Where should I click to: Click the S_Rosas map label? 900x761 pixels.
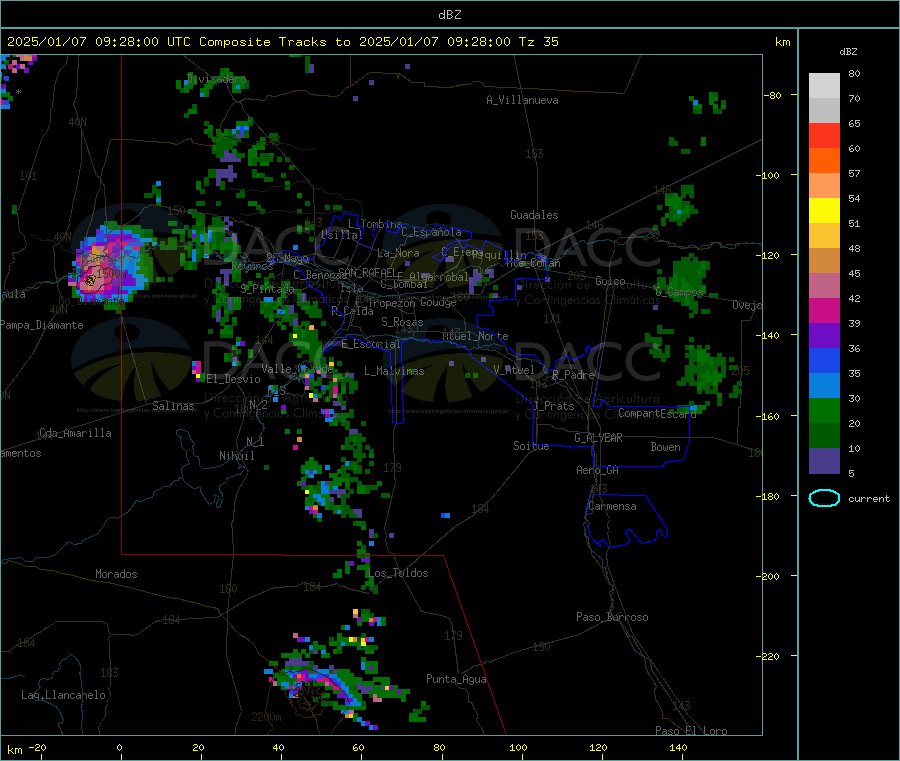coord(402,322)
